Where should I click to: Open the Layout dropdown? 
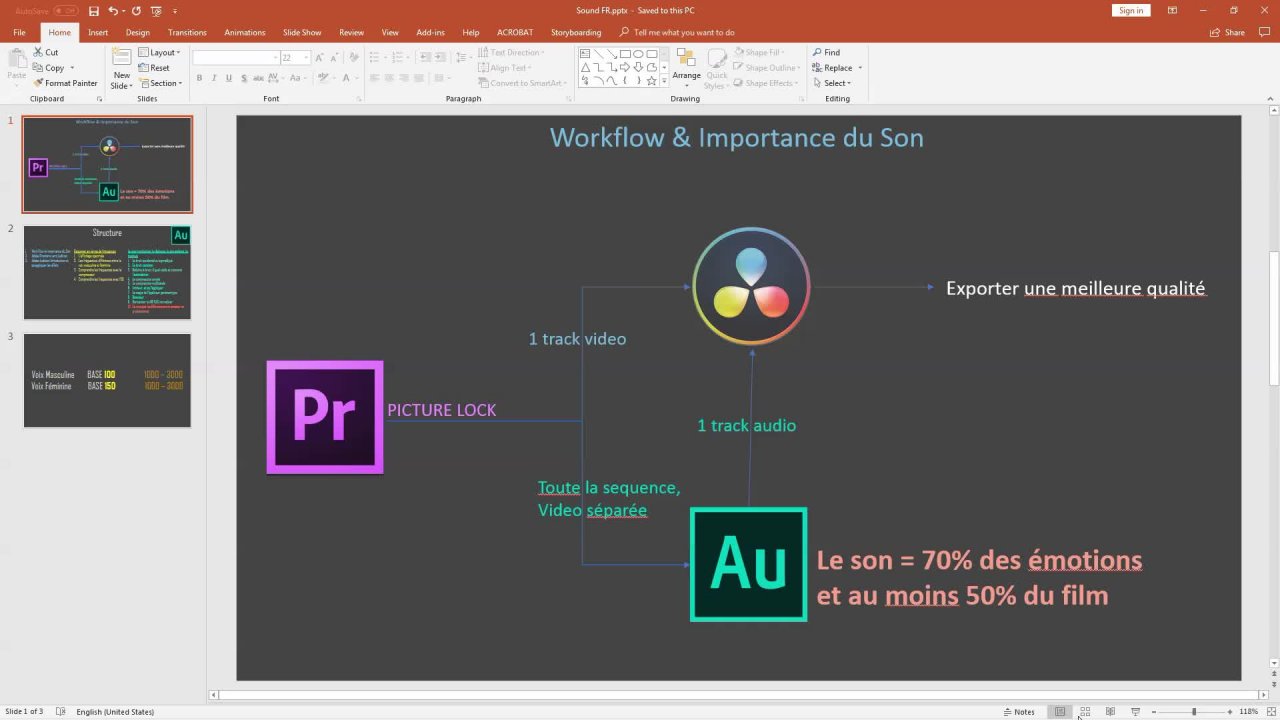point(160,52)
